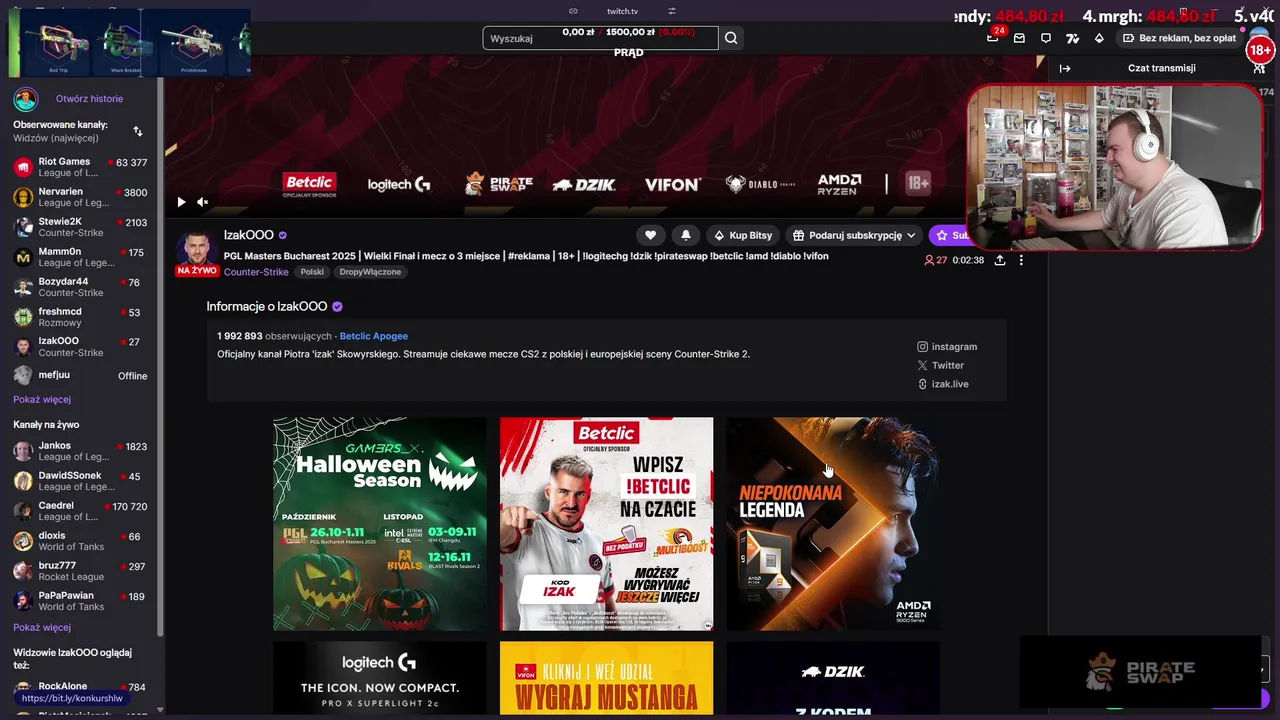Open Jankos channel in live channels
This screenshot has width=1280, height=720.
(x=80, y=451)
